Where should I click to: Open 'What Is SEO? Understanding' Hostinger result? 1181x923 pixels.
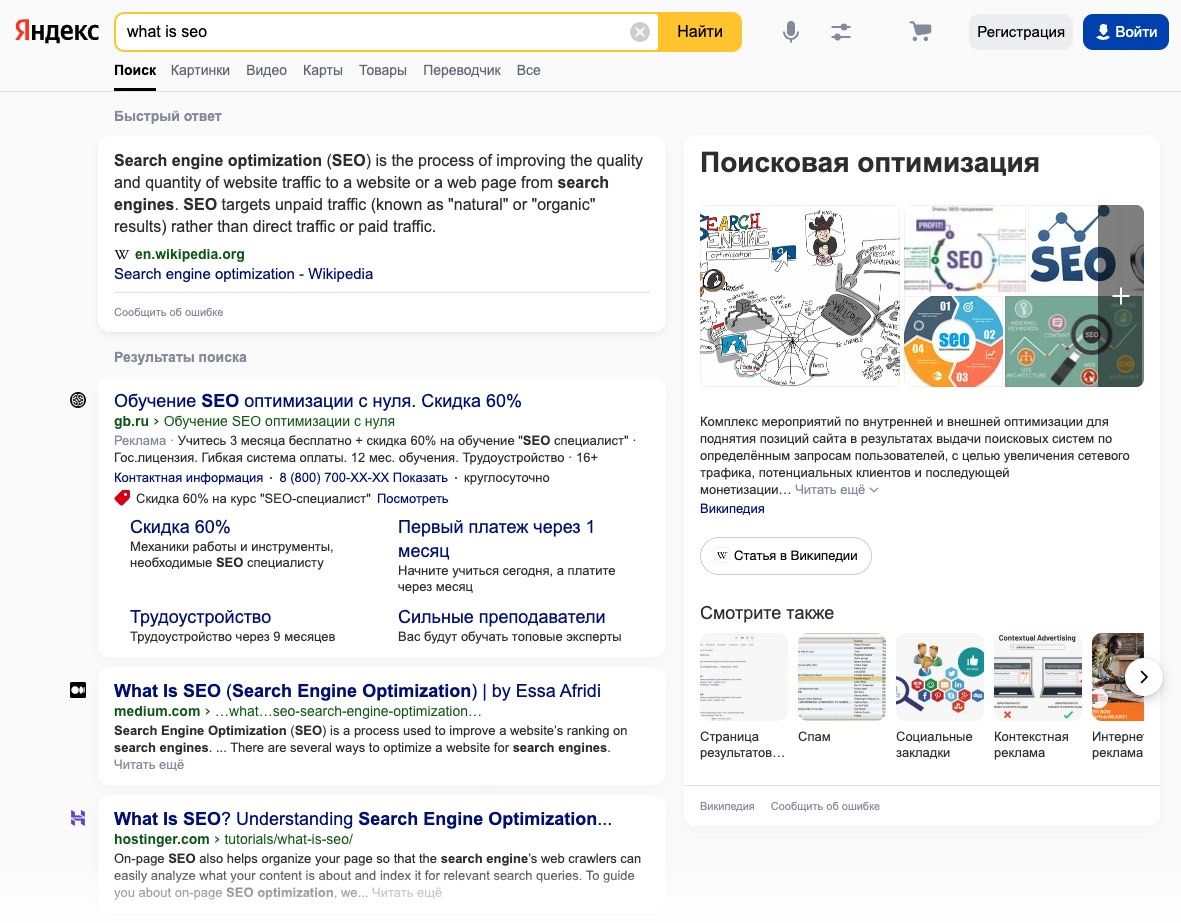(x=363, y=818)
